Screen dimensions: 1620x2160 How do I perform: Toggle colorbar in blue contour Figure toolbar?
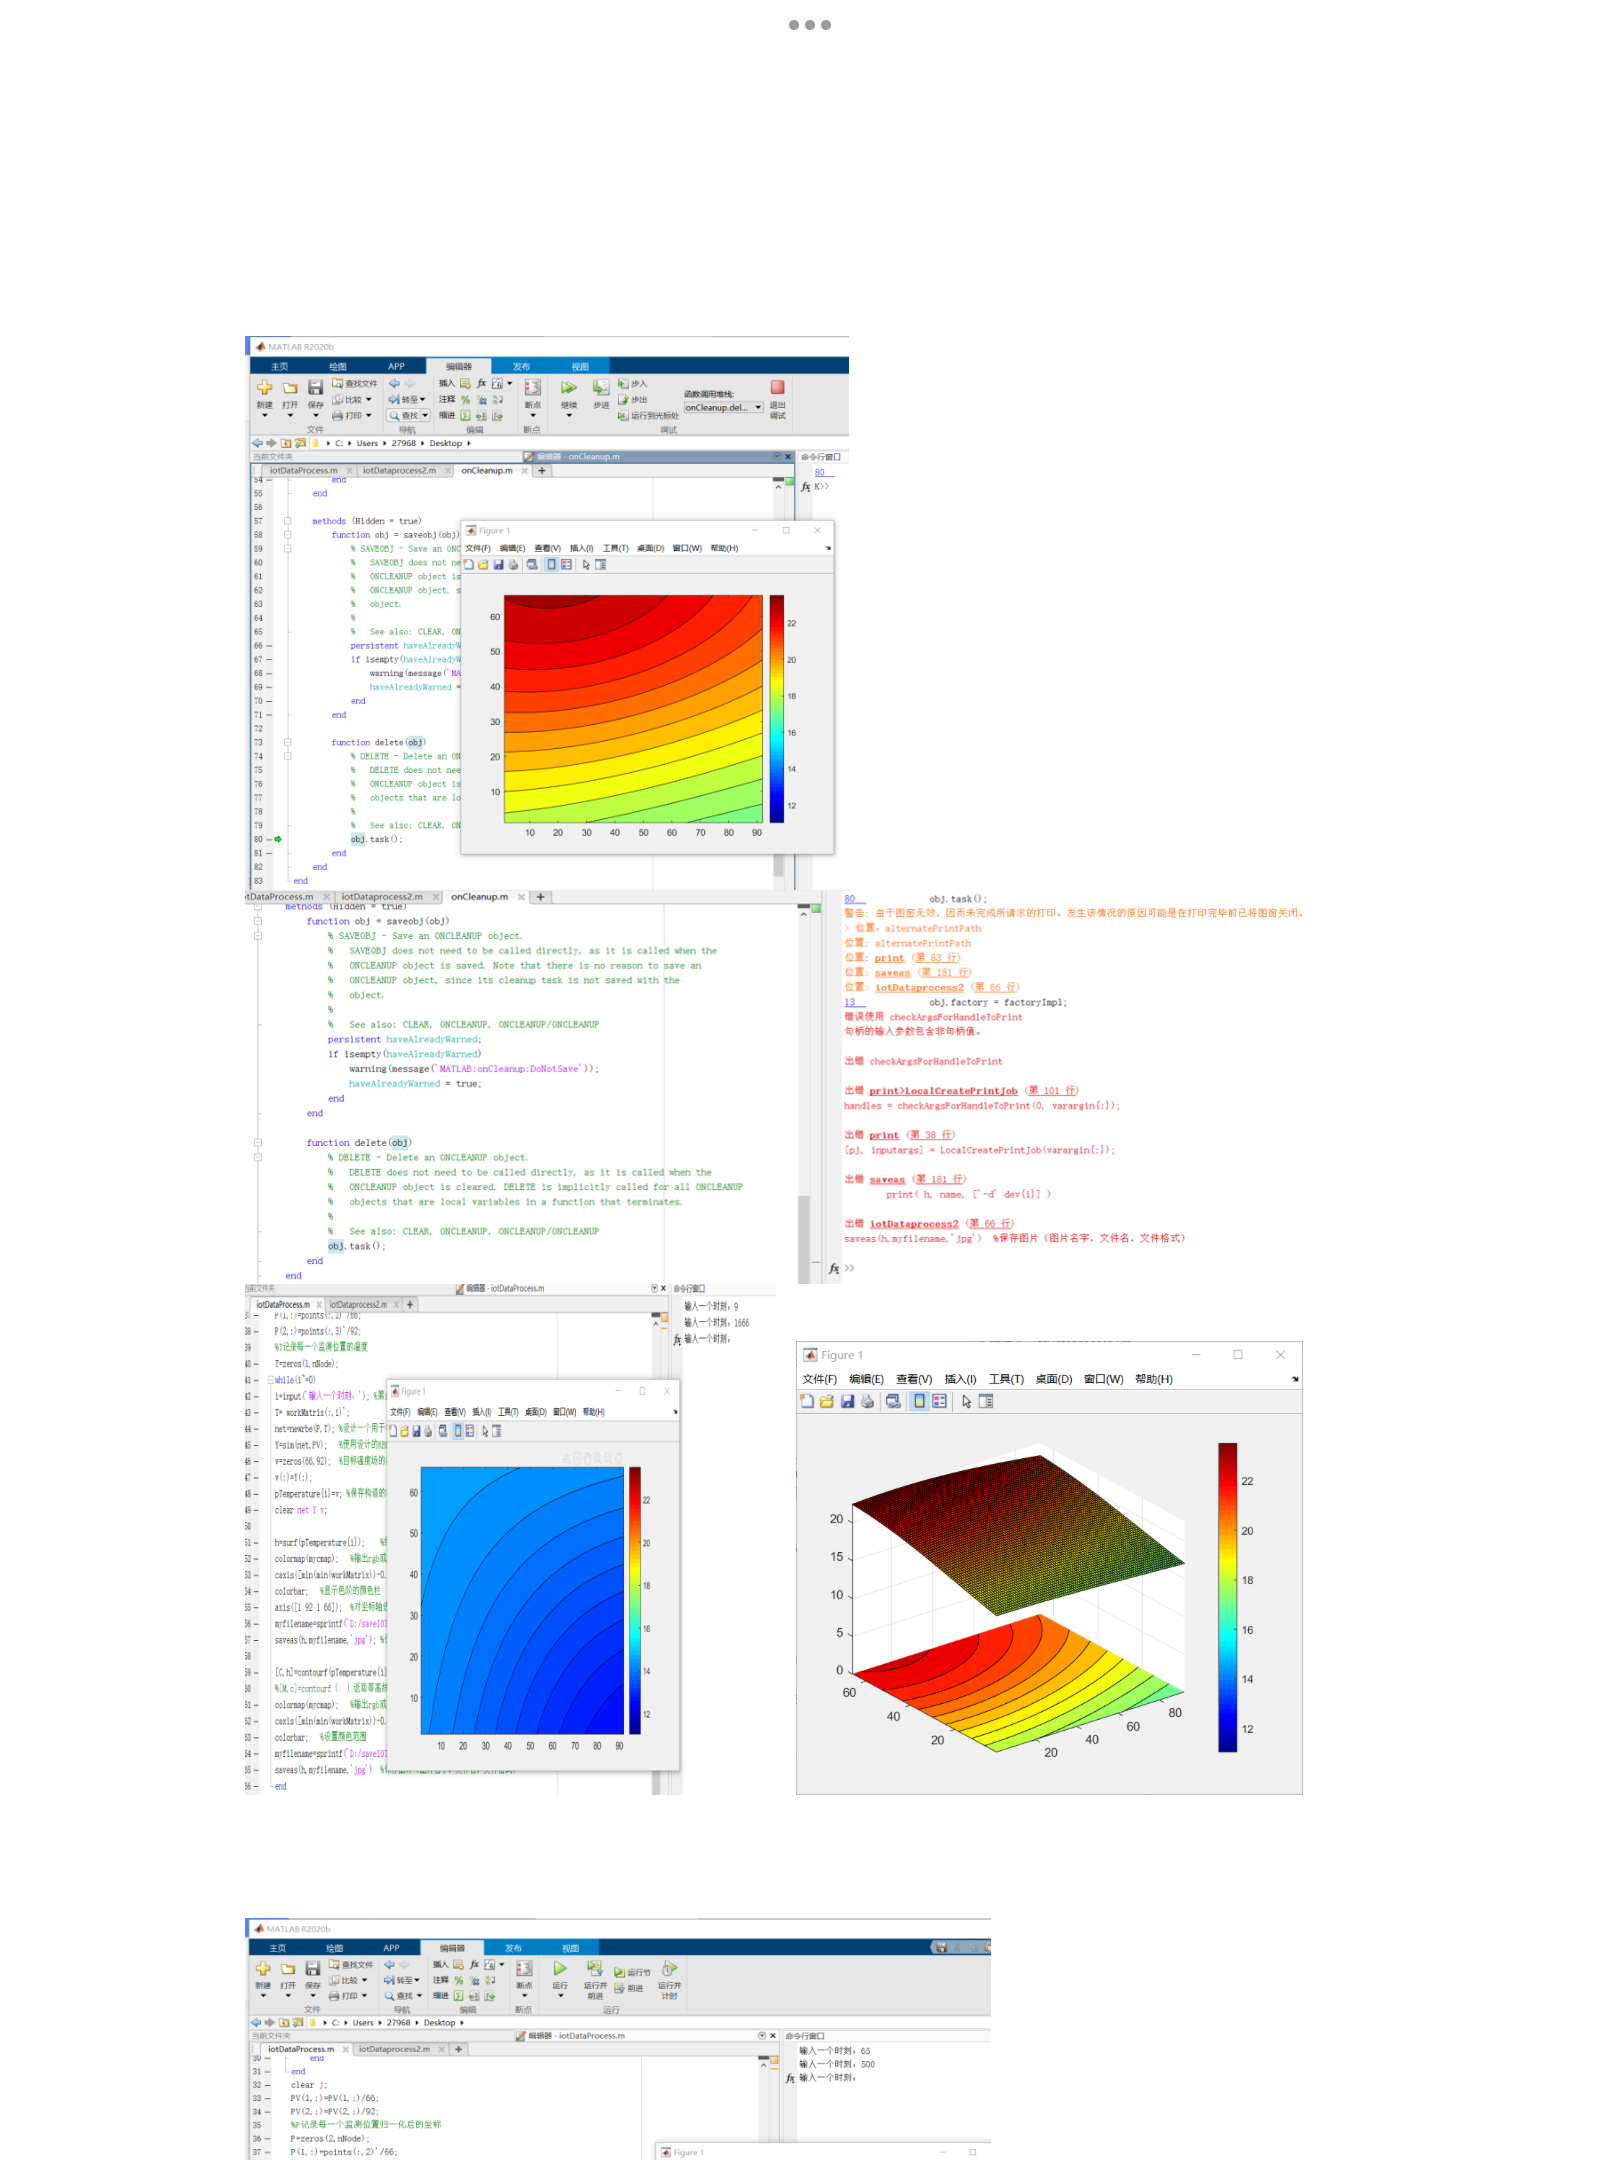click(x=458, y=1431)
